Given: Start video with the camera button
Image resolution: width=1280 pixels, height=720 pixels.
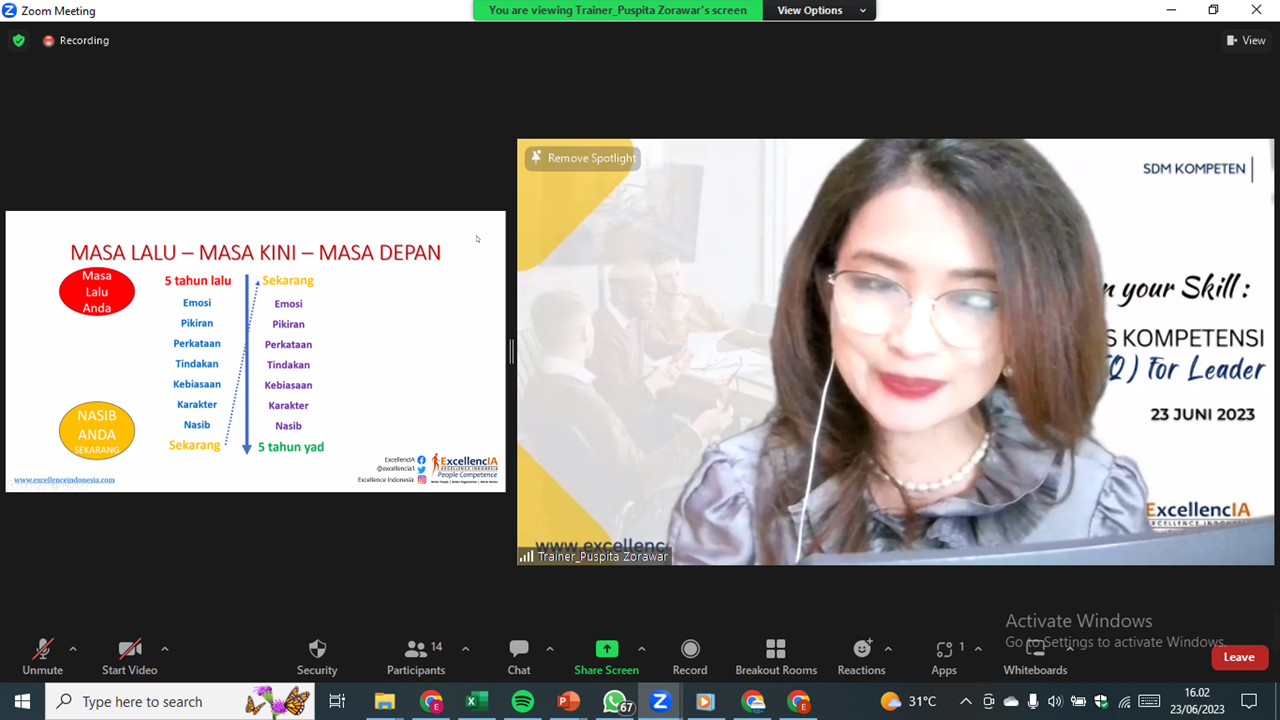Looking at the screenshot, I should tap(129, 656).
